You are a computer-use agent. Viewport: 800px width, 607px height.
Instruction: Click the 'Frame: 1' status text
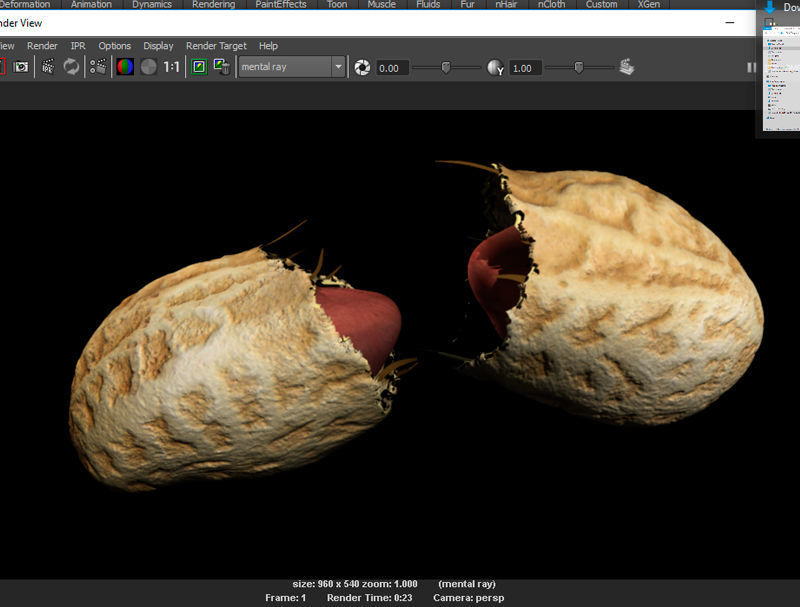[x=285, y=598]
